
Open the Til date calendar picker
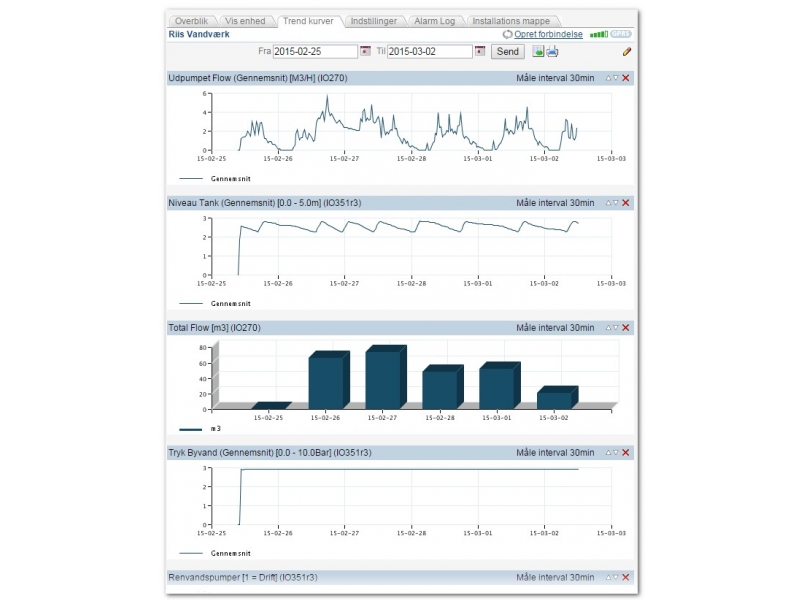tap(480, 51)
